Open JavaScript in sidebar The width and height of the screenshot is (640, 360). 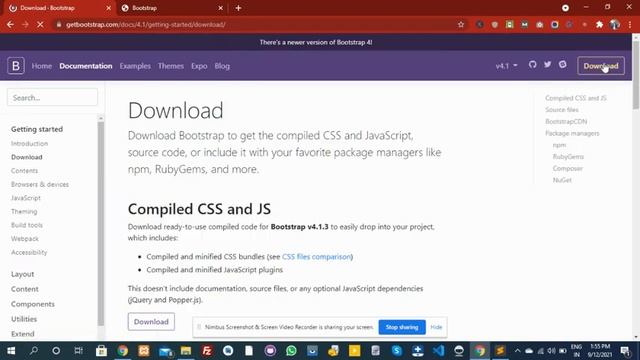pos(26,198)
